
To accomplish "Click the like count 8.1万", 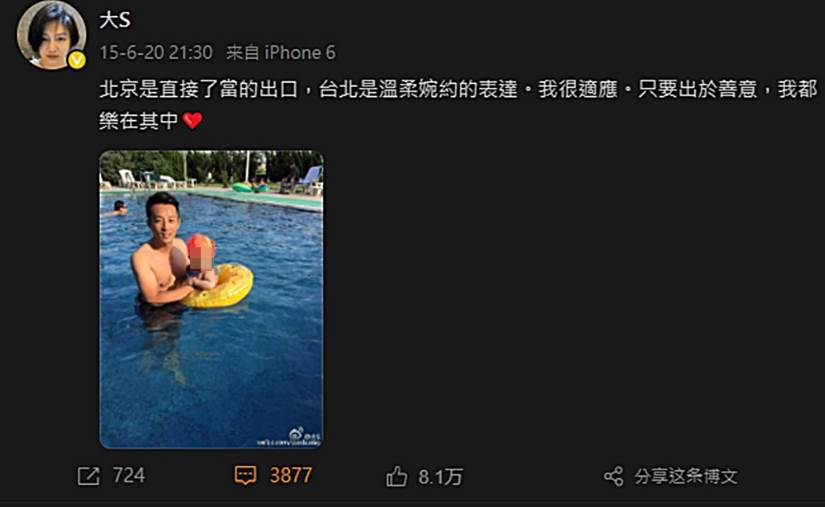I will point(440,477).
